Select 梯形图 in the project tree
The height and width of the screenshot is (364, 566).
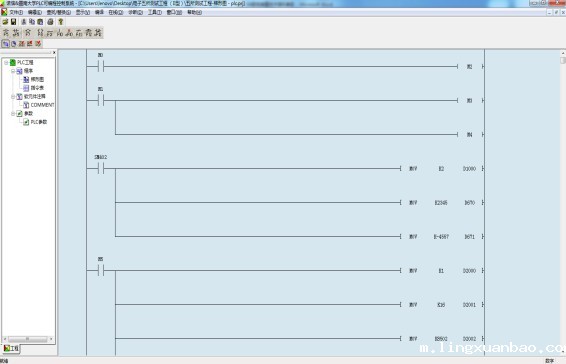pyautogui.click(x=37, y=79)
